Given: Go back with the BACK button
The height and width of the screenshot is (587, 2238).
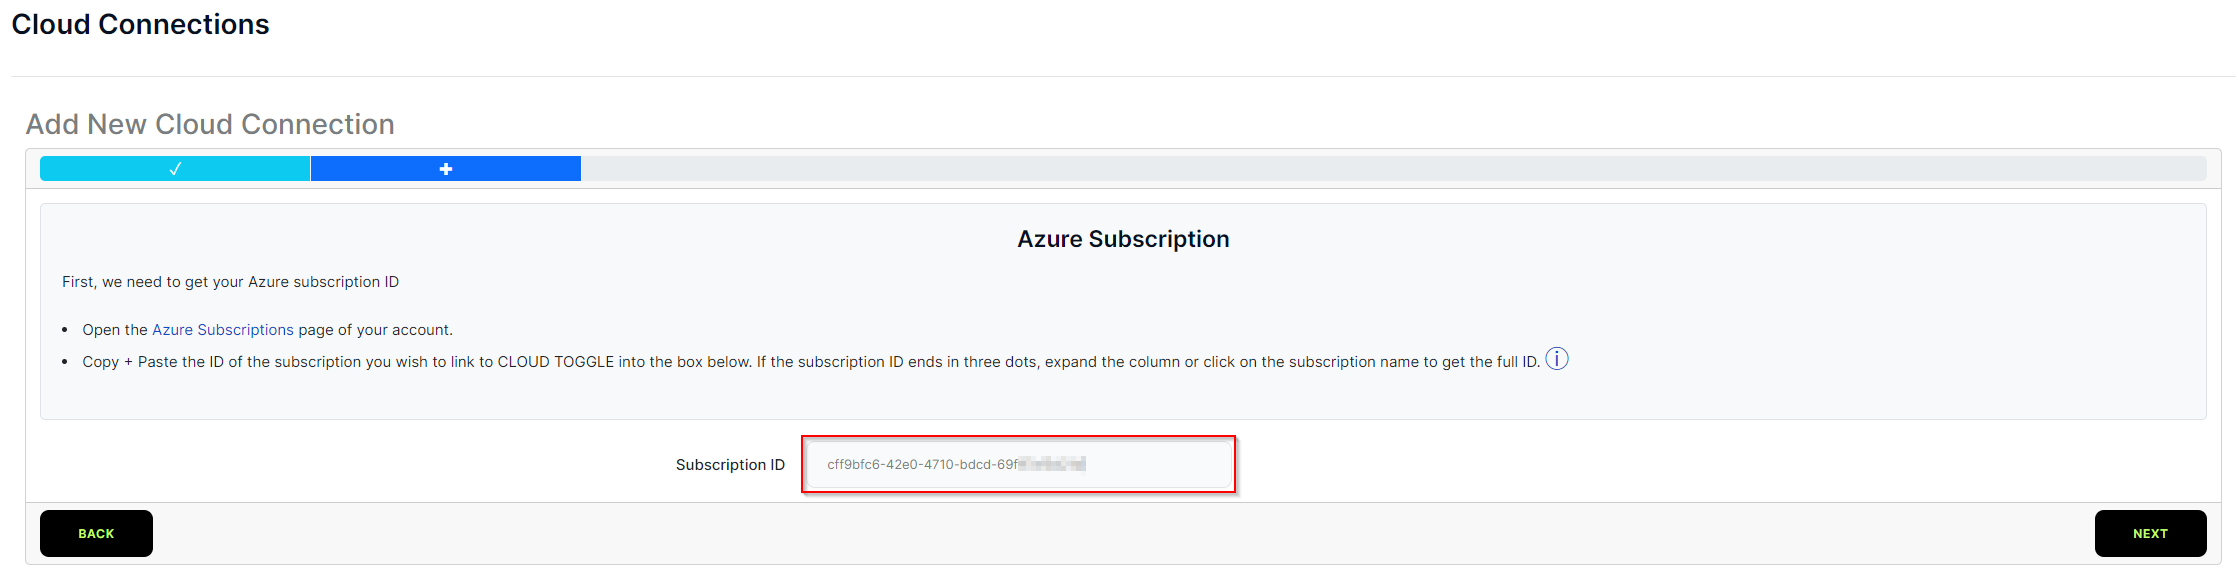Looking at the screenshot, I should [96, 533].
